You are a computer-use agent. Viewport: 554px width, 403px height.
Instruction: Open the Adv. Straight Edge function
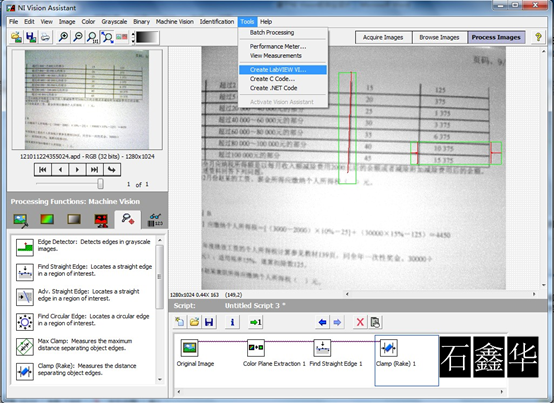click(x=25, y=297)
